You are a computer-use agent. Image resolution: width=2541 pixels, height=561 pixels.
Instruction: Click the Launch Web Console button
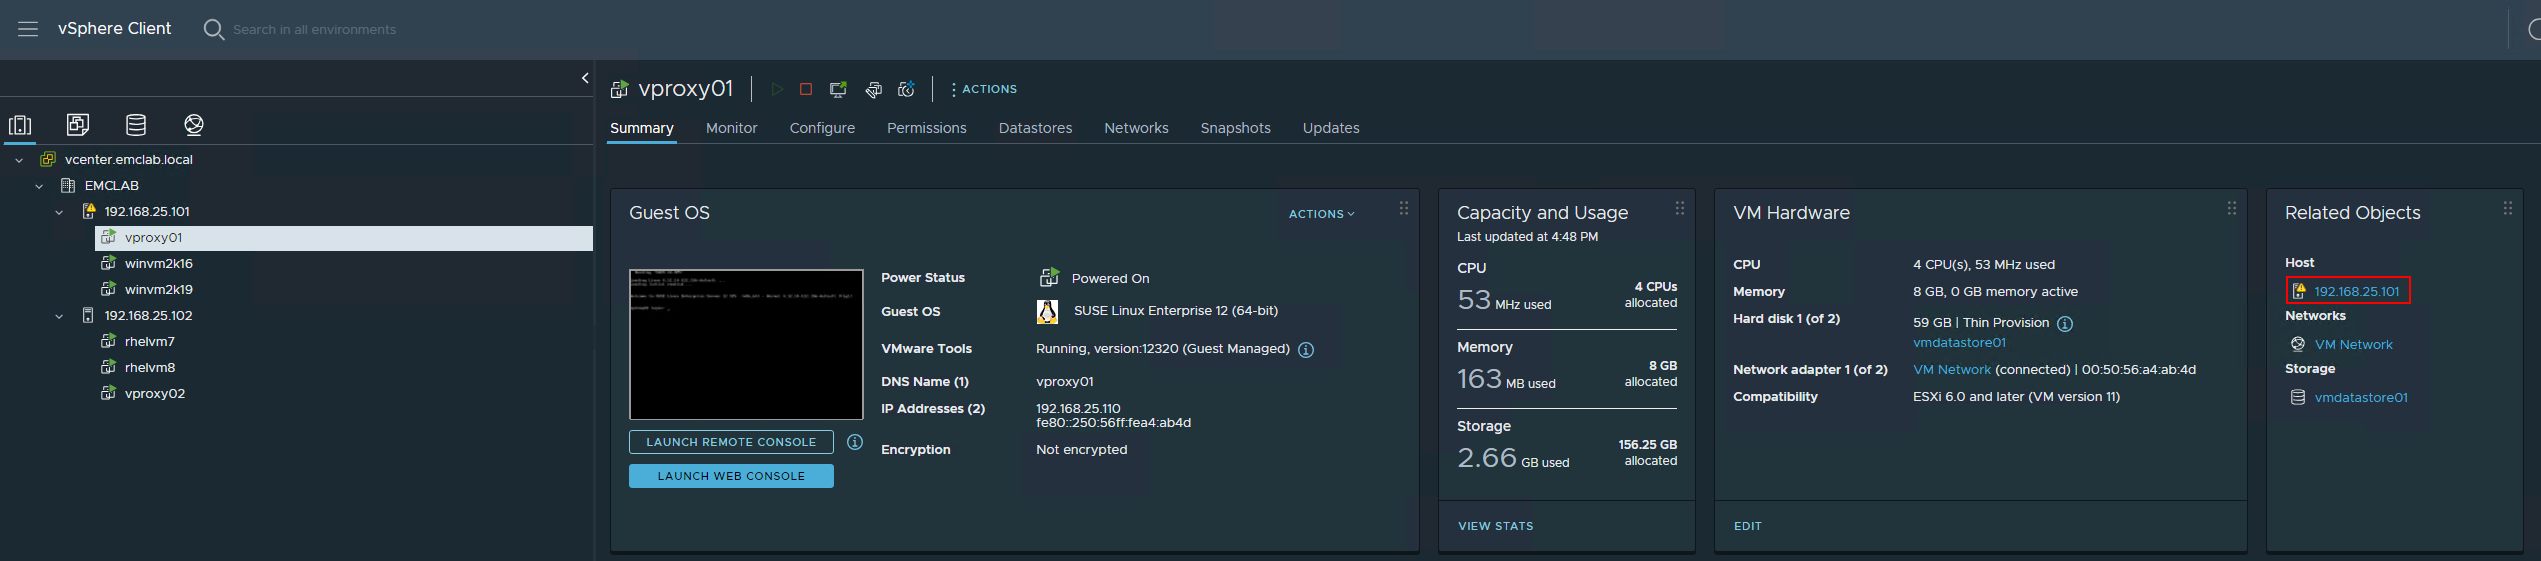pos(731,476)
